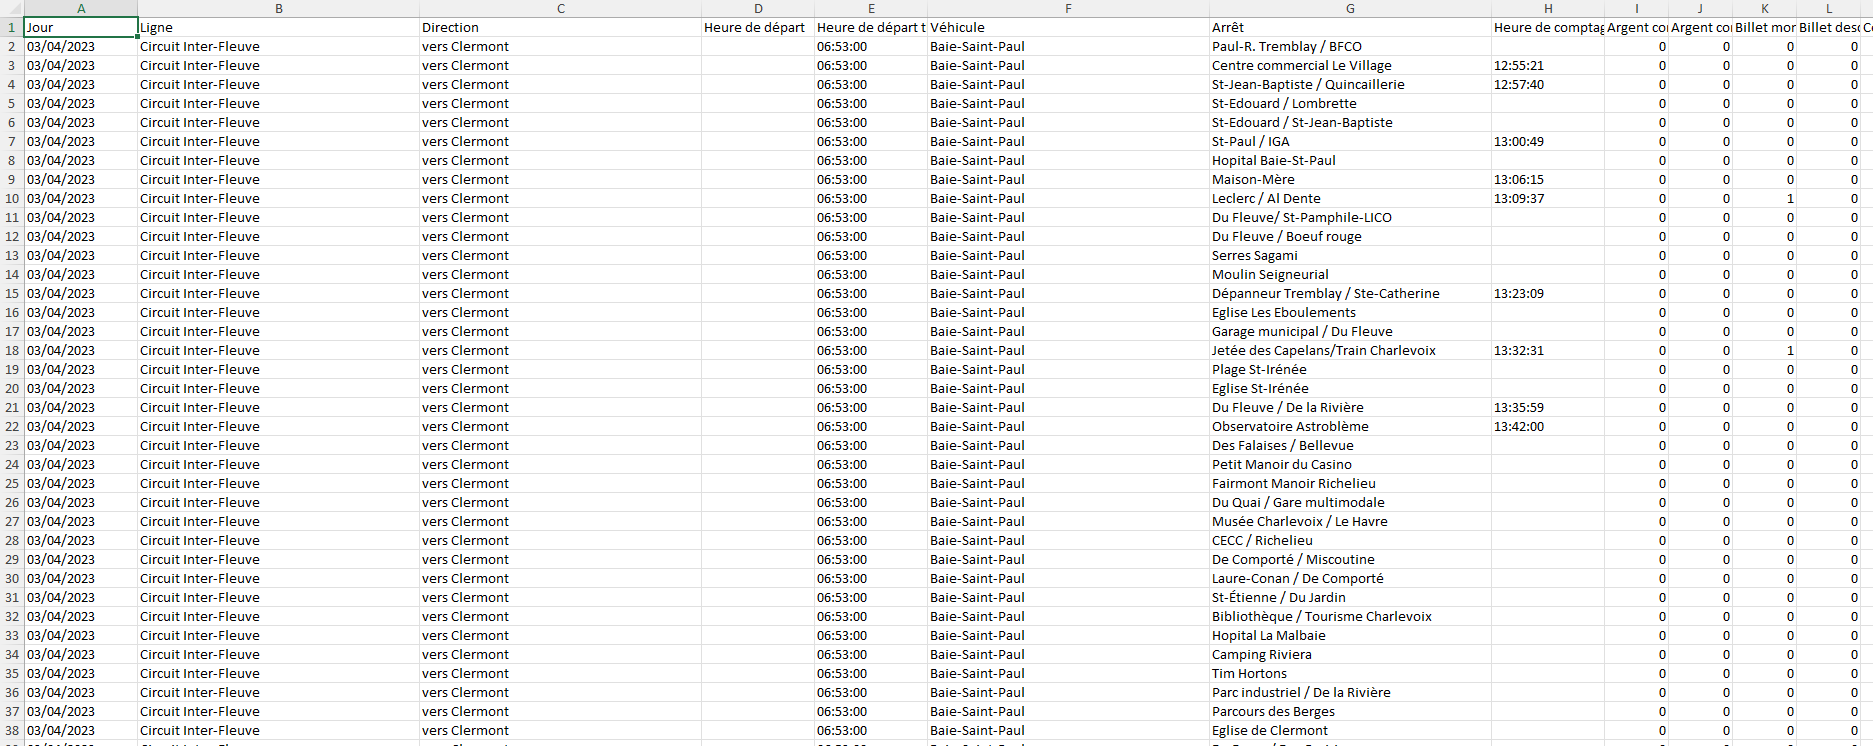Click time cell '12:57:40'
The width and height of the screenshot is (1873, 746).
click(x=1548, y=84)
